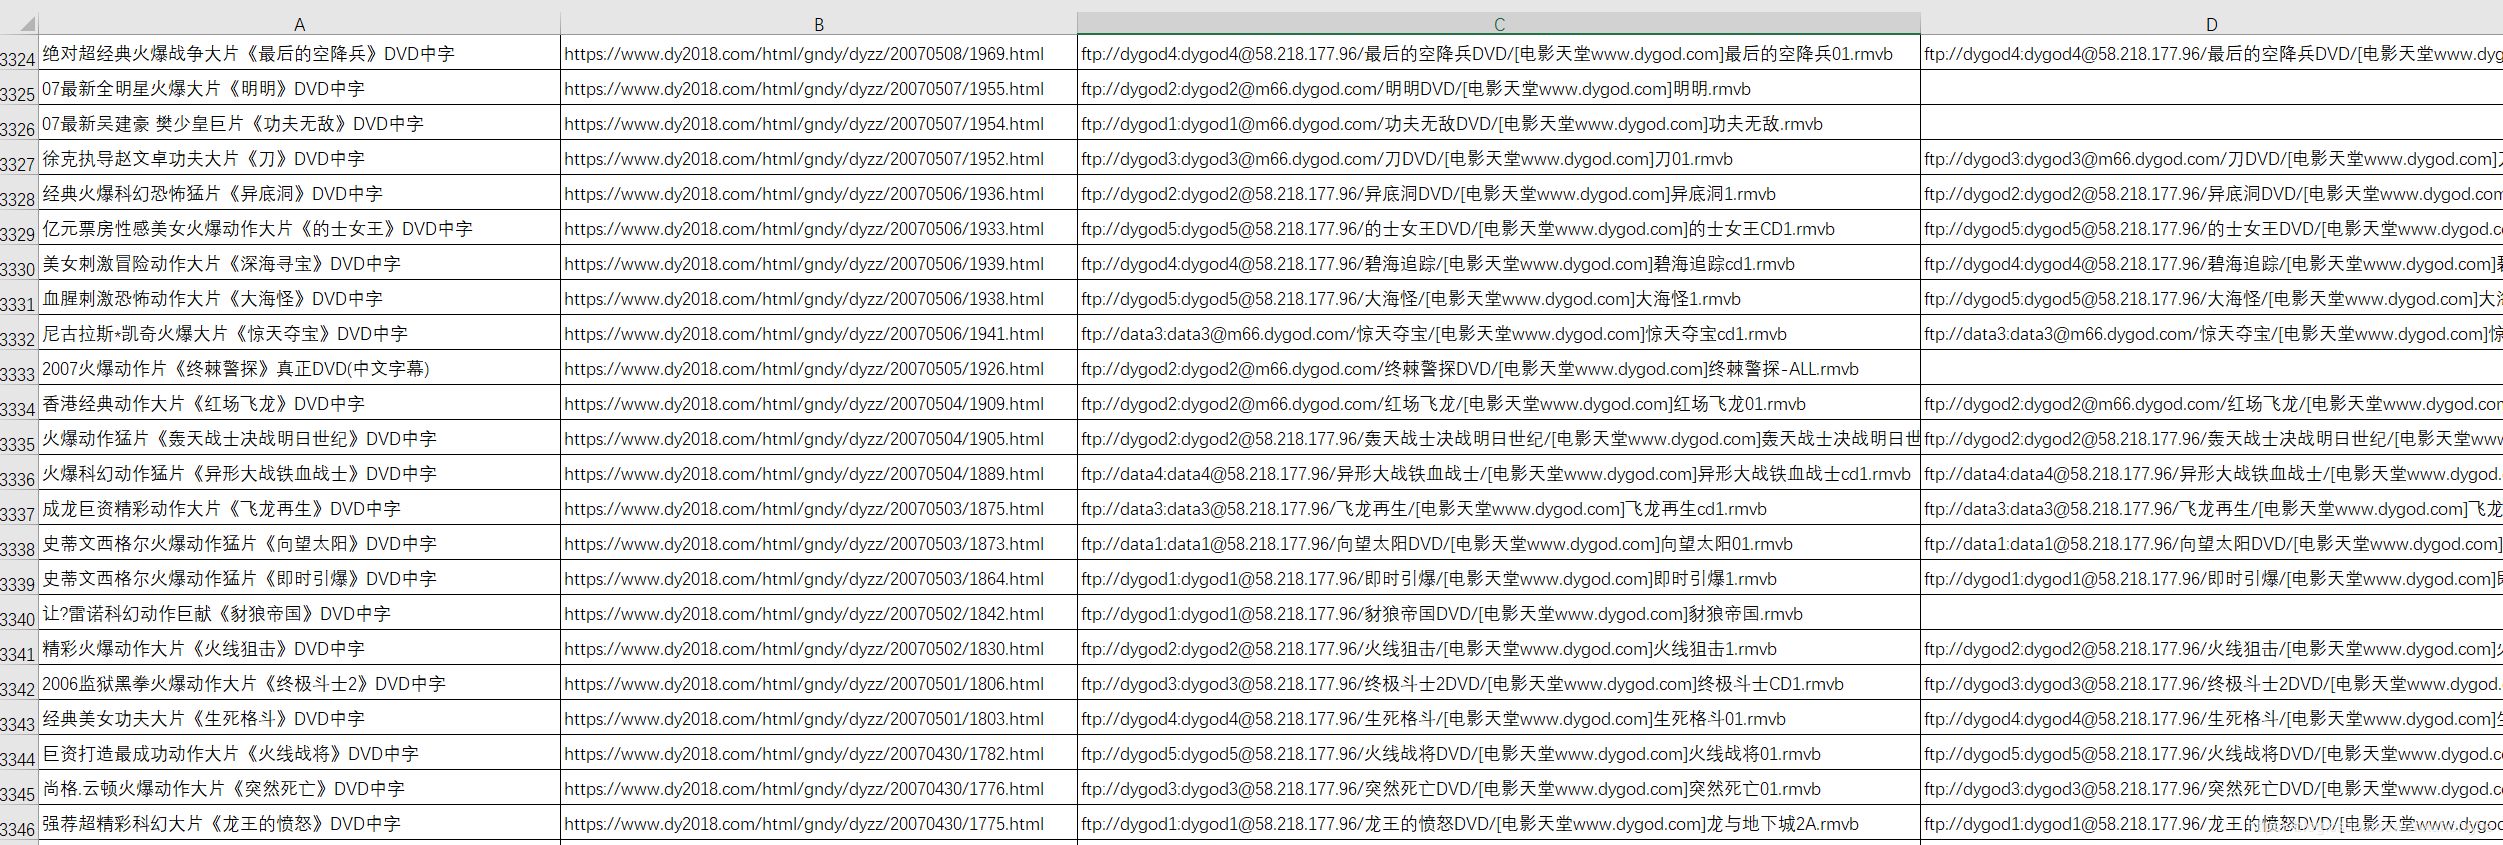Click URL ending 20070505/1926.html
The image size is (2503, 845).
[x=804, y=369]
